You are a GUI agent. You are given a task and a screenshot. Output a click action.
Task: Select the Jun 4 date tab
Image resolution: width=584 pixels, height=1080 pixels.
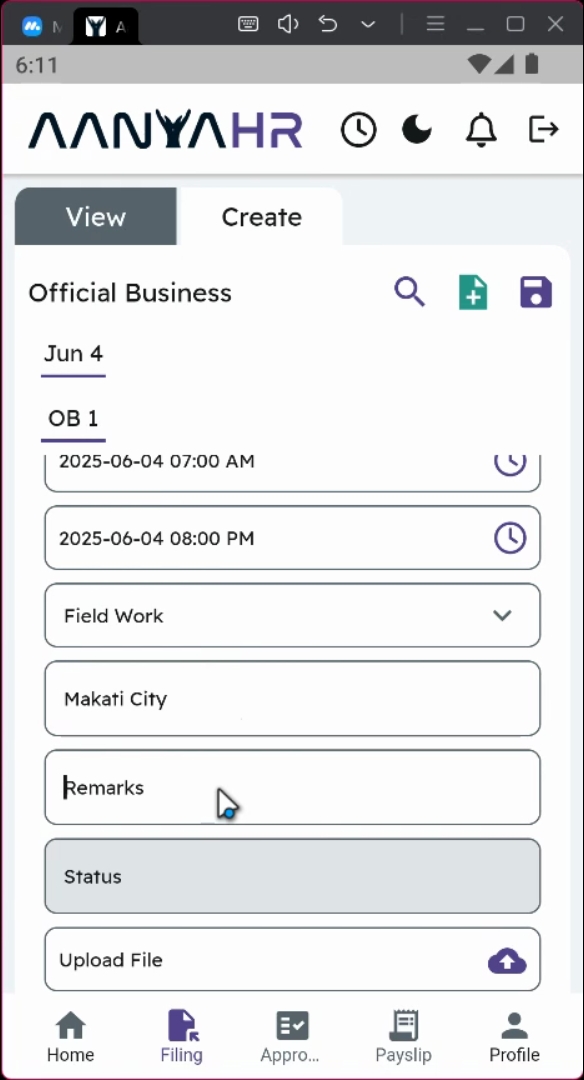(73, 355)
